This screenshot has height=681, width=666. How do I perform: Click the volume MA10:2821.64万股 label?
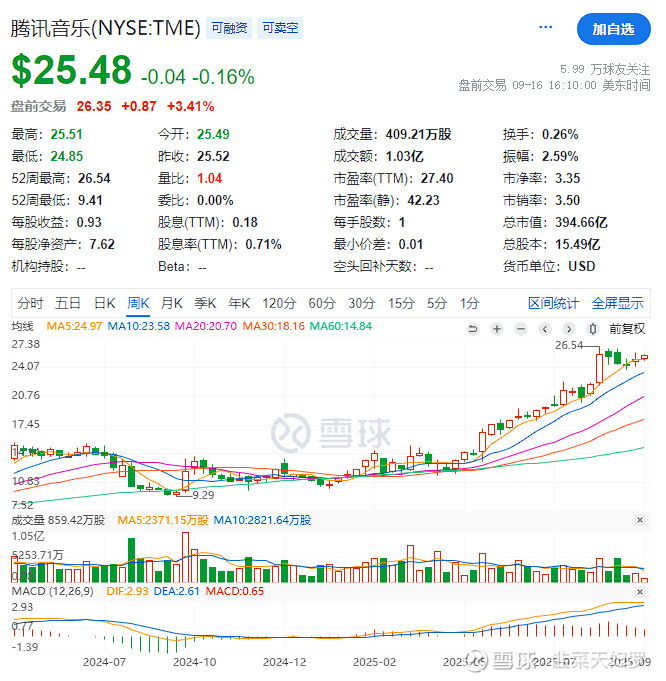point(262,520)
